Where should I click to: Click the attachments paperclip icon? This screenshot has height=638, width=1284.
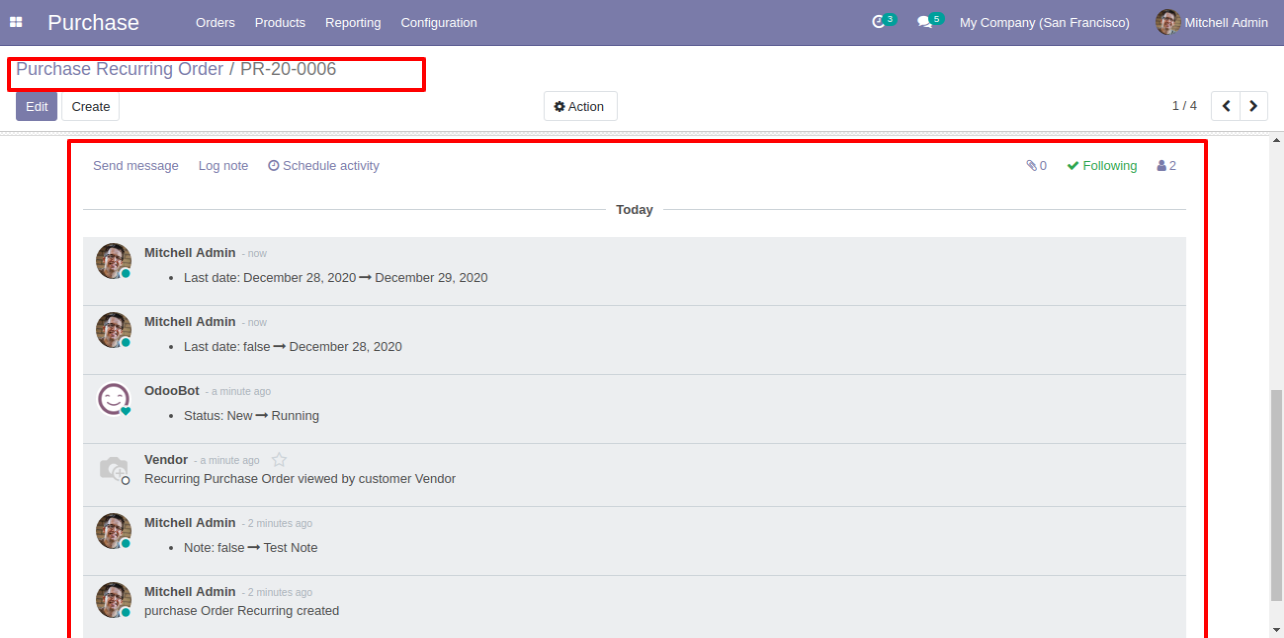1036,166
